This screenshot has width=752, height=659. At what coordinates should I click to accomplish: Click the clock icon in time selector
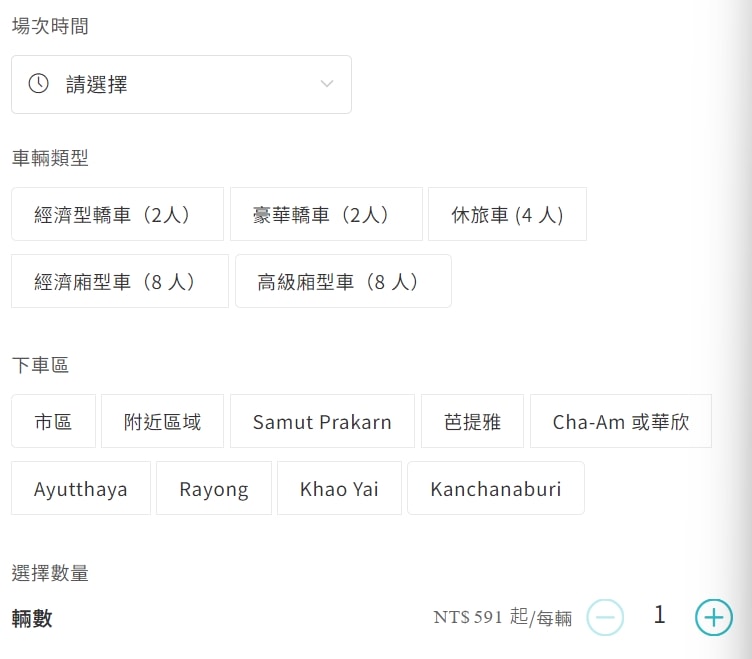coord(38,83)
